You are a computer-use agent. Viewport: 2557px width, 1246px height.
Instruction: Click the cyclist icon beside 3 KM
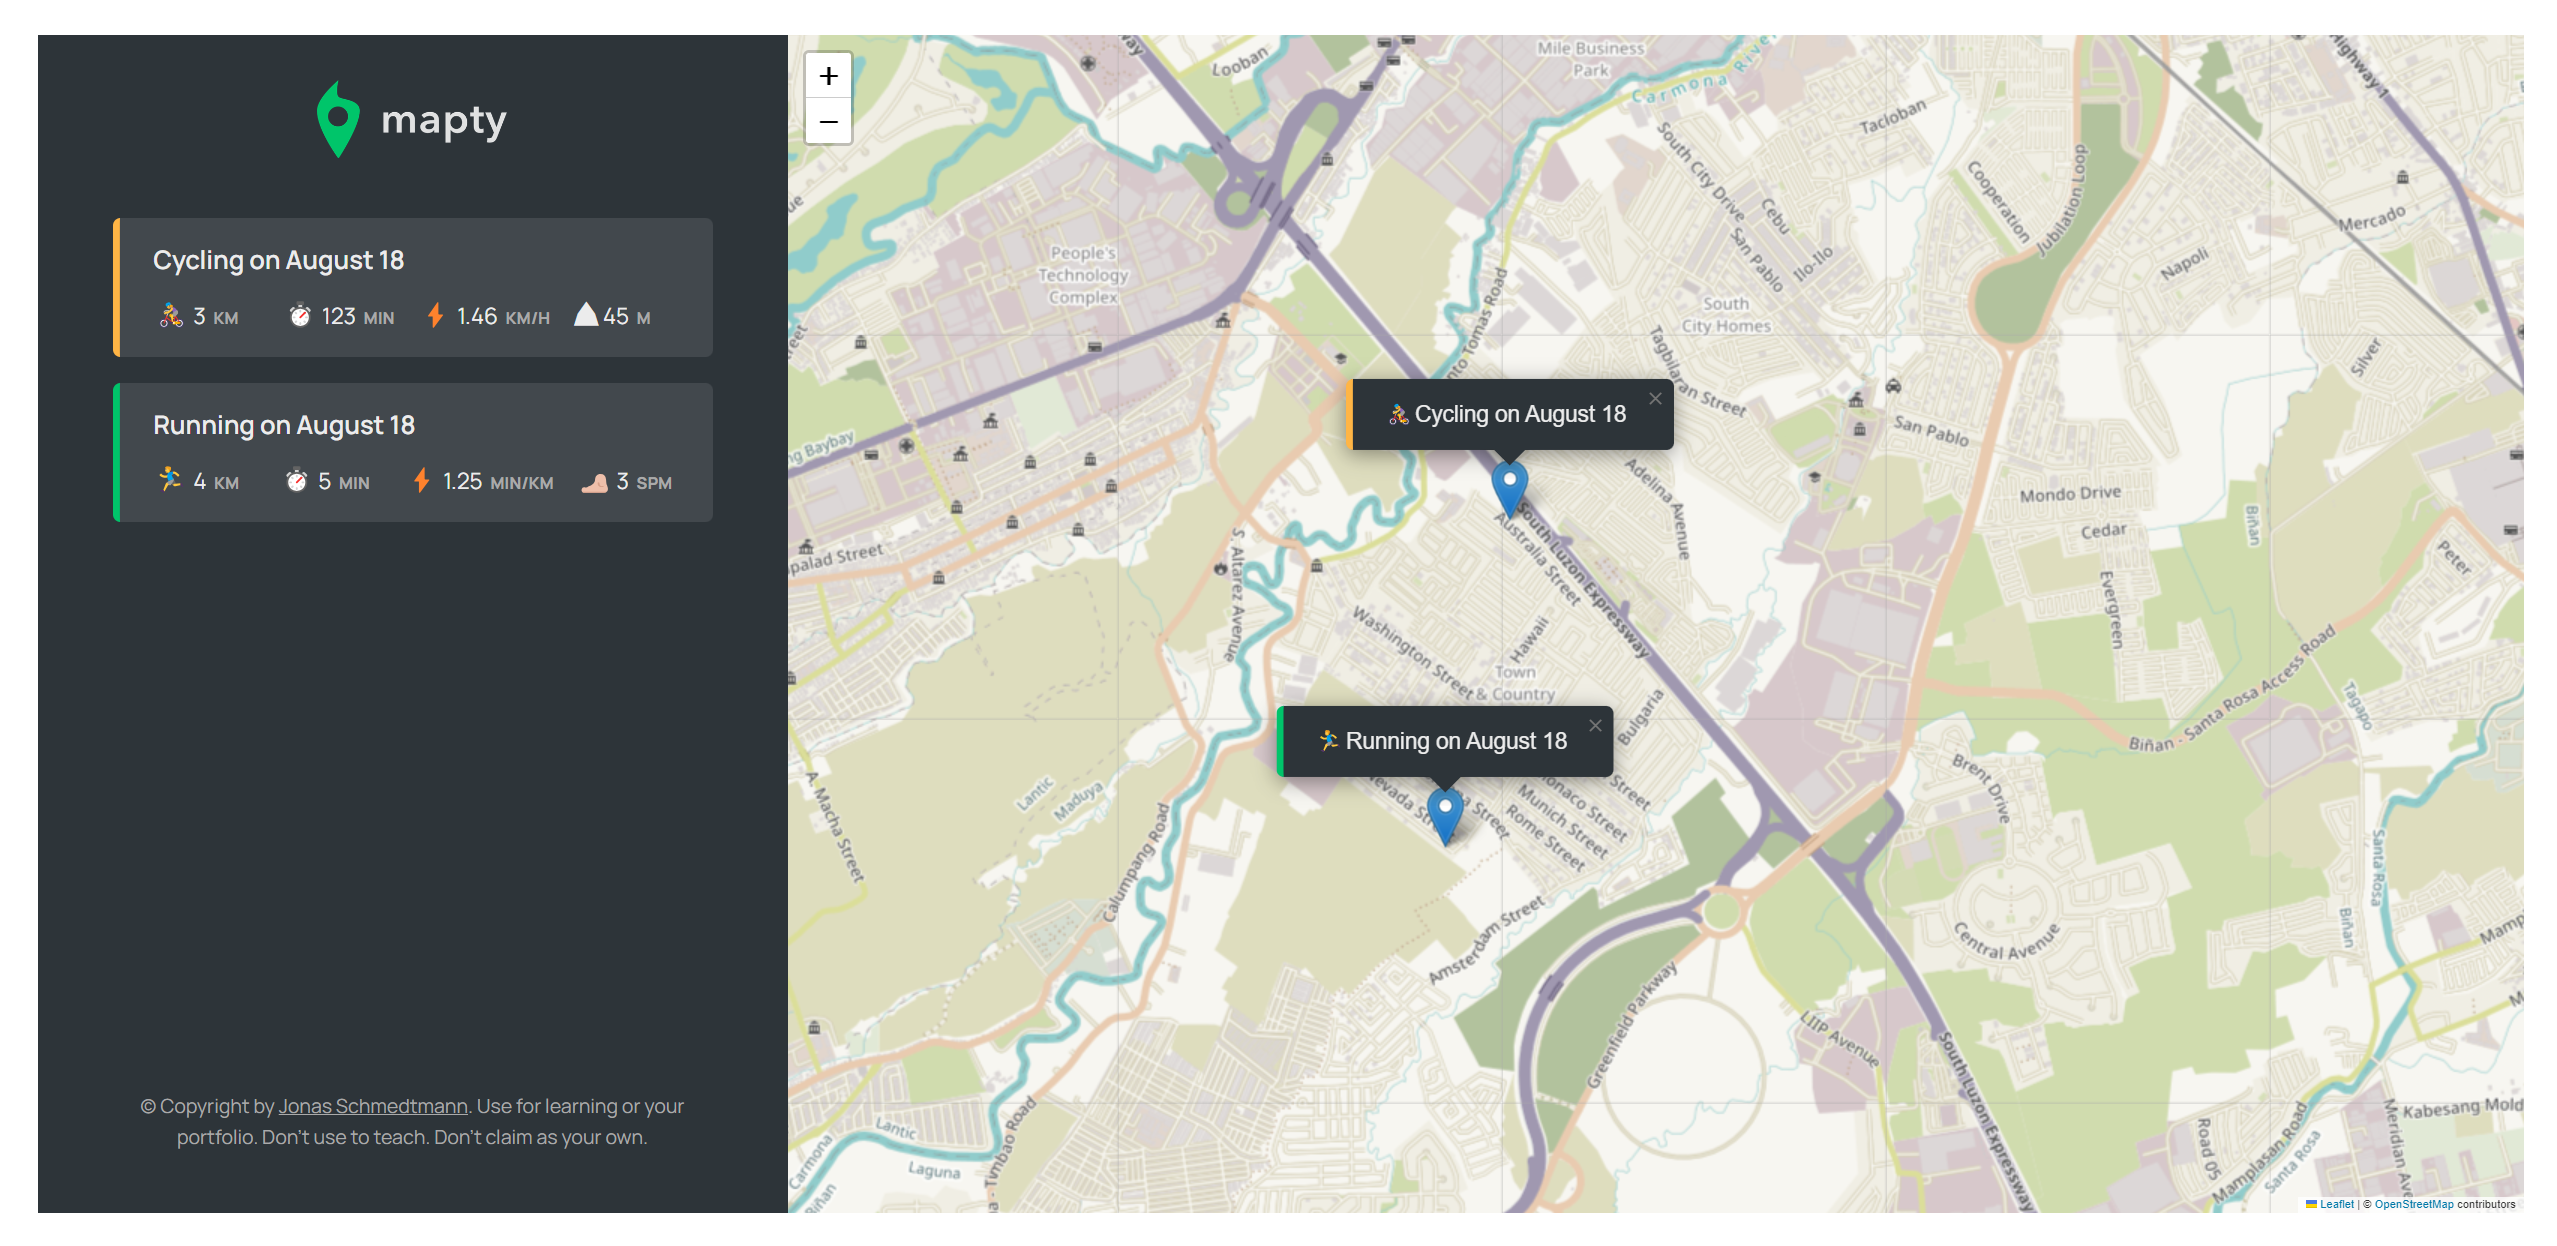point(171,316)
